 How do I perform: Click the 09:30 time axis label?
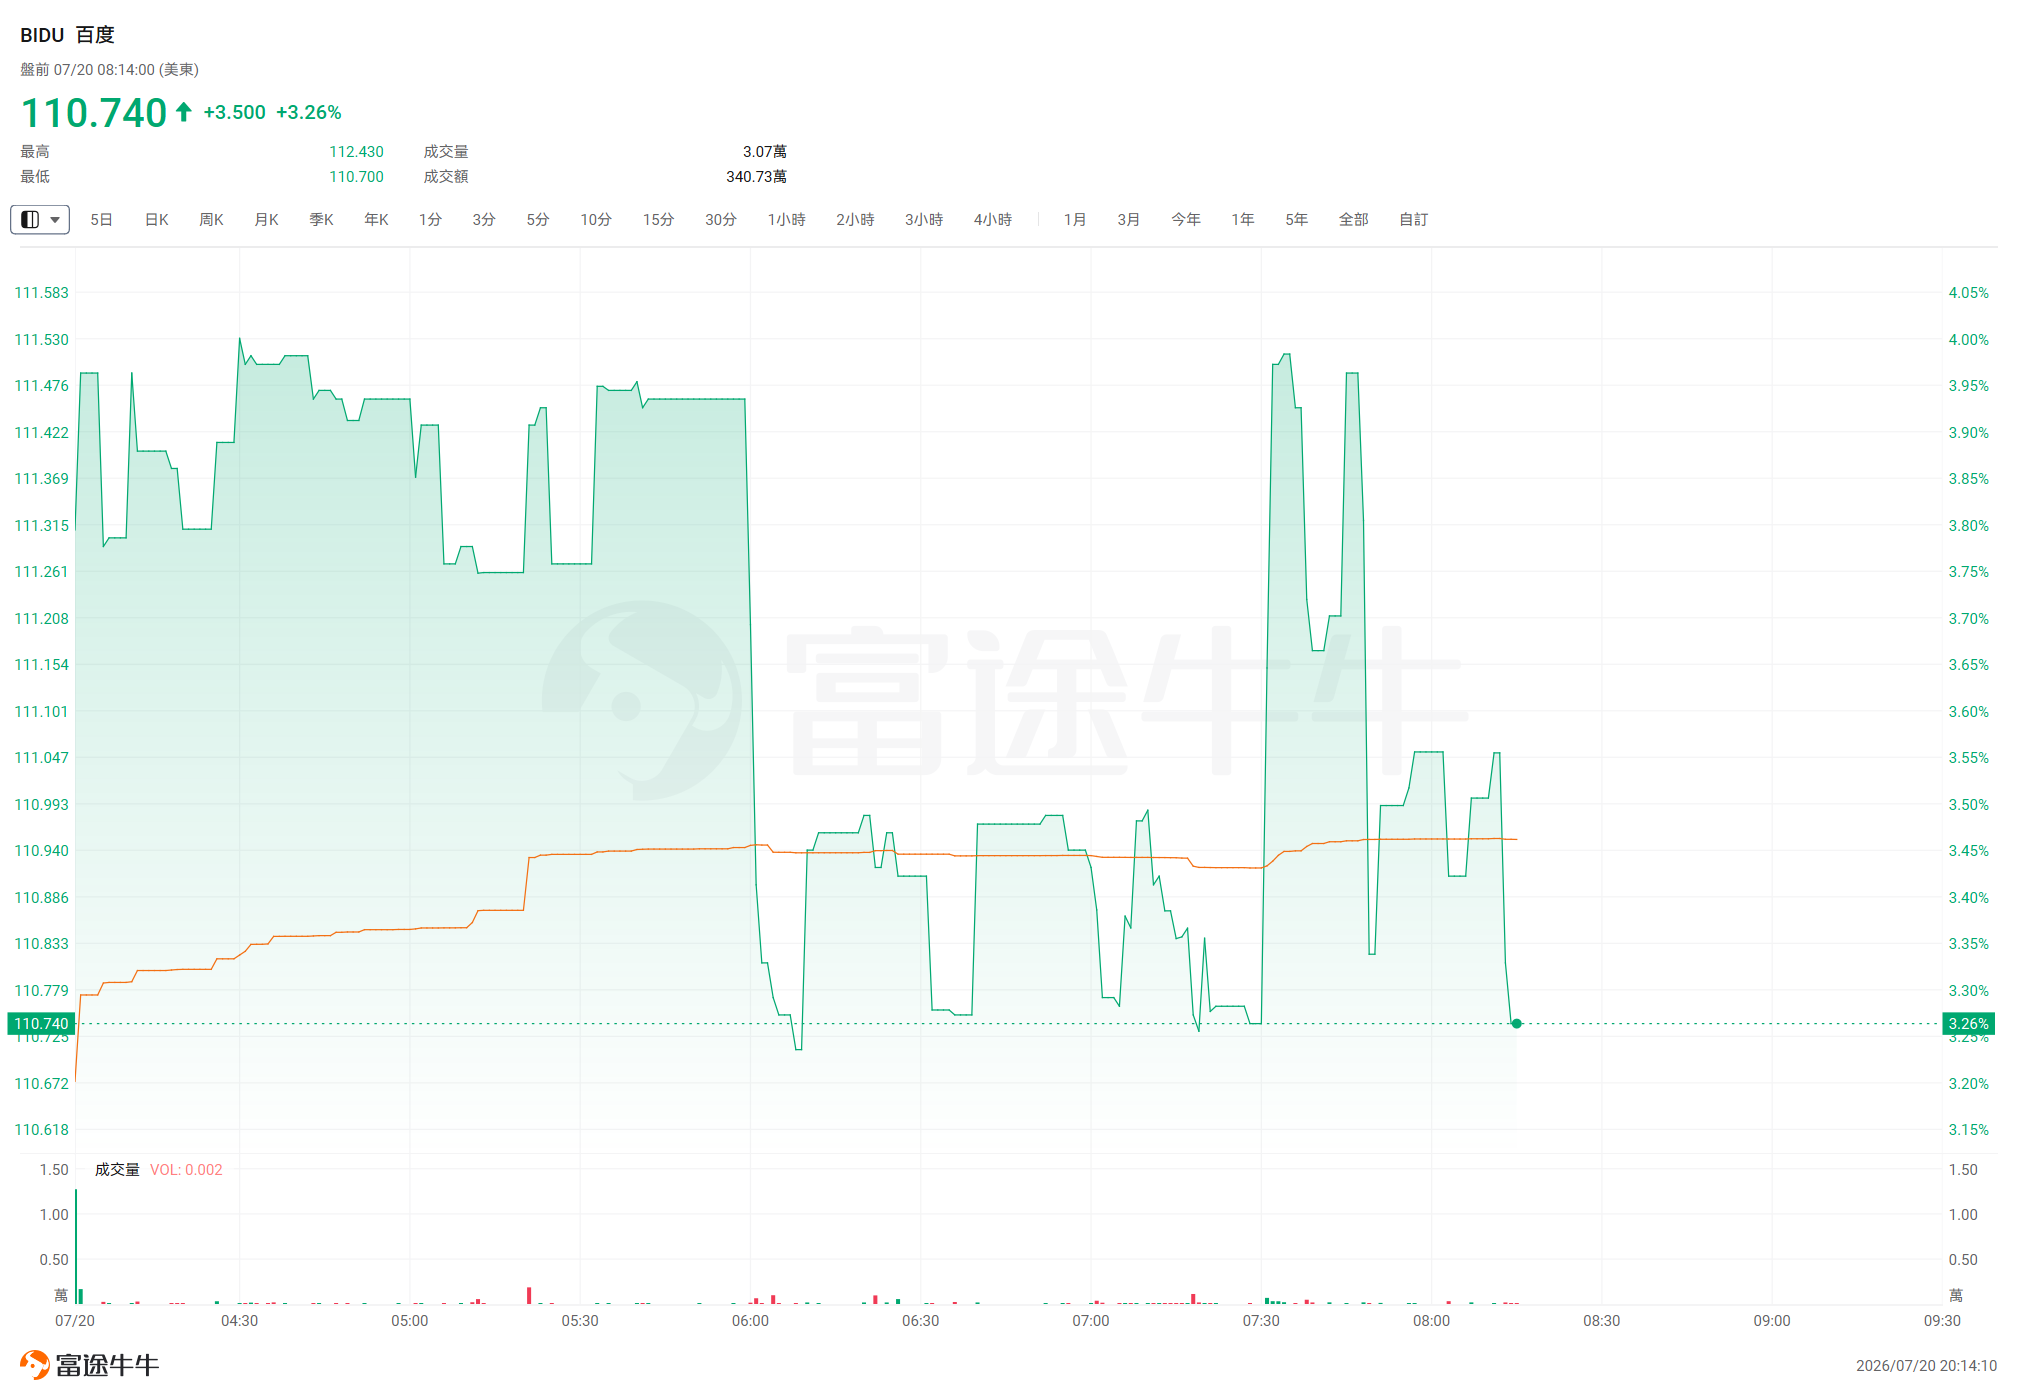click(1942, 1321)
